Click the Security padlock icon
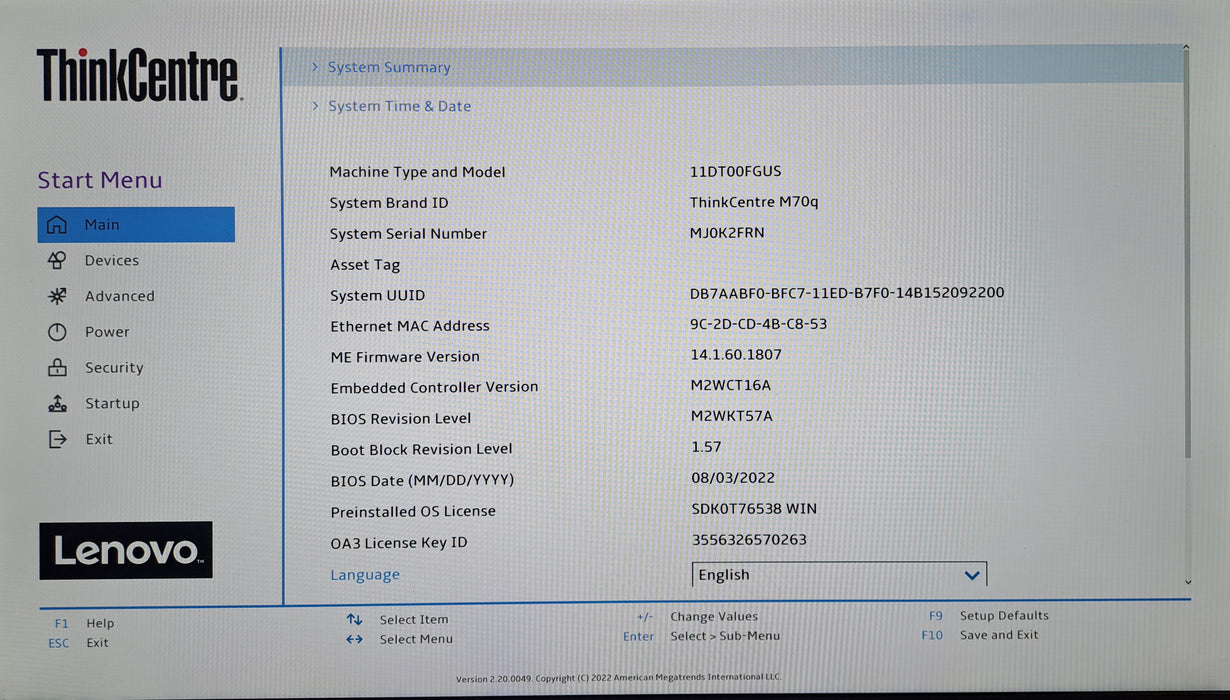The width and height of the screenshot is (1230, 700). pyautogui.click(x=57, y=367)
